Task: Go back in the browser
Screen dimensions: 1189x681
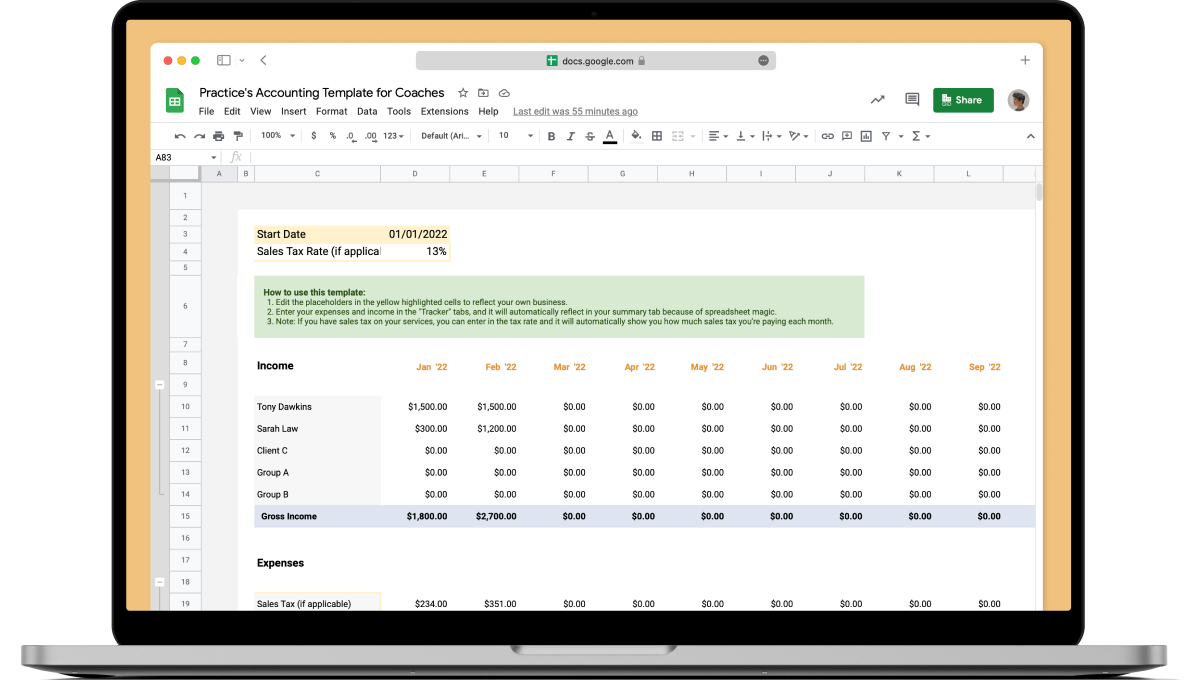Action: pyautogui.click(x=263, y=60)
